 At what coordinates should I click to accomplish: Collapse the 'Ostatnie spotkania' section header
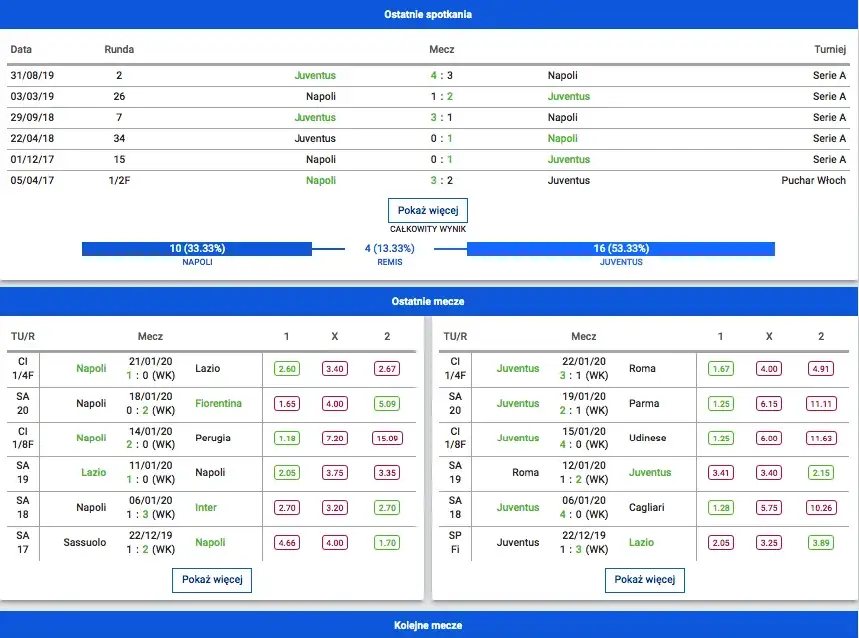point(429,15)
